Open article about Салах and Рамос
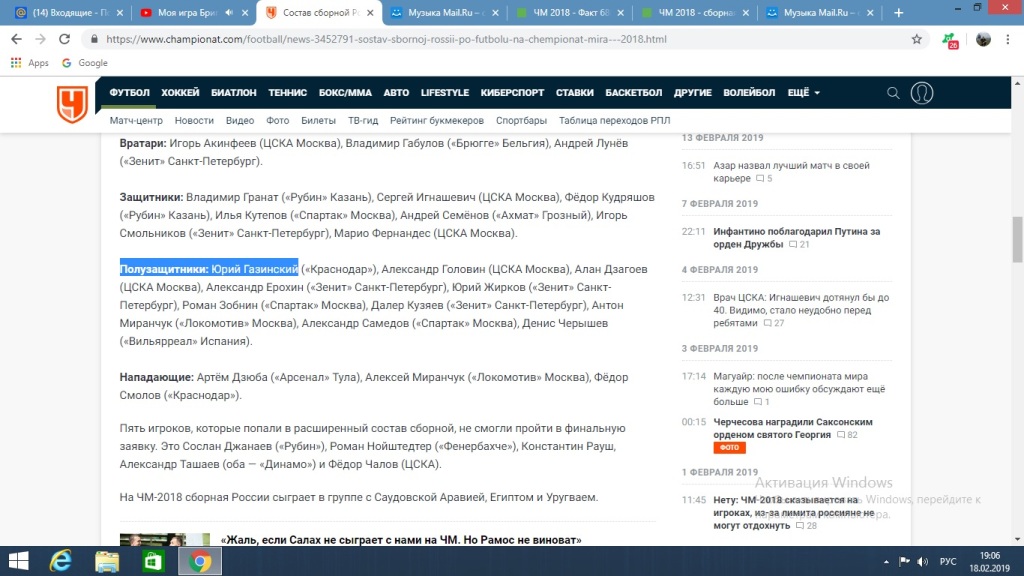Image resolution: width=1024 pixels, height=576 pixels. pyautogui.click(x=401, y=540)
